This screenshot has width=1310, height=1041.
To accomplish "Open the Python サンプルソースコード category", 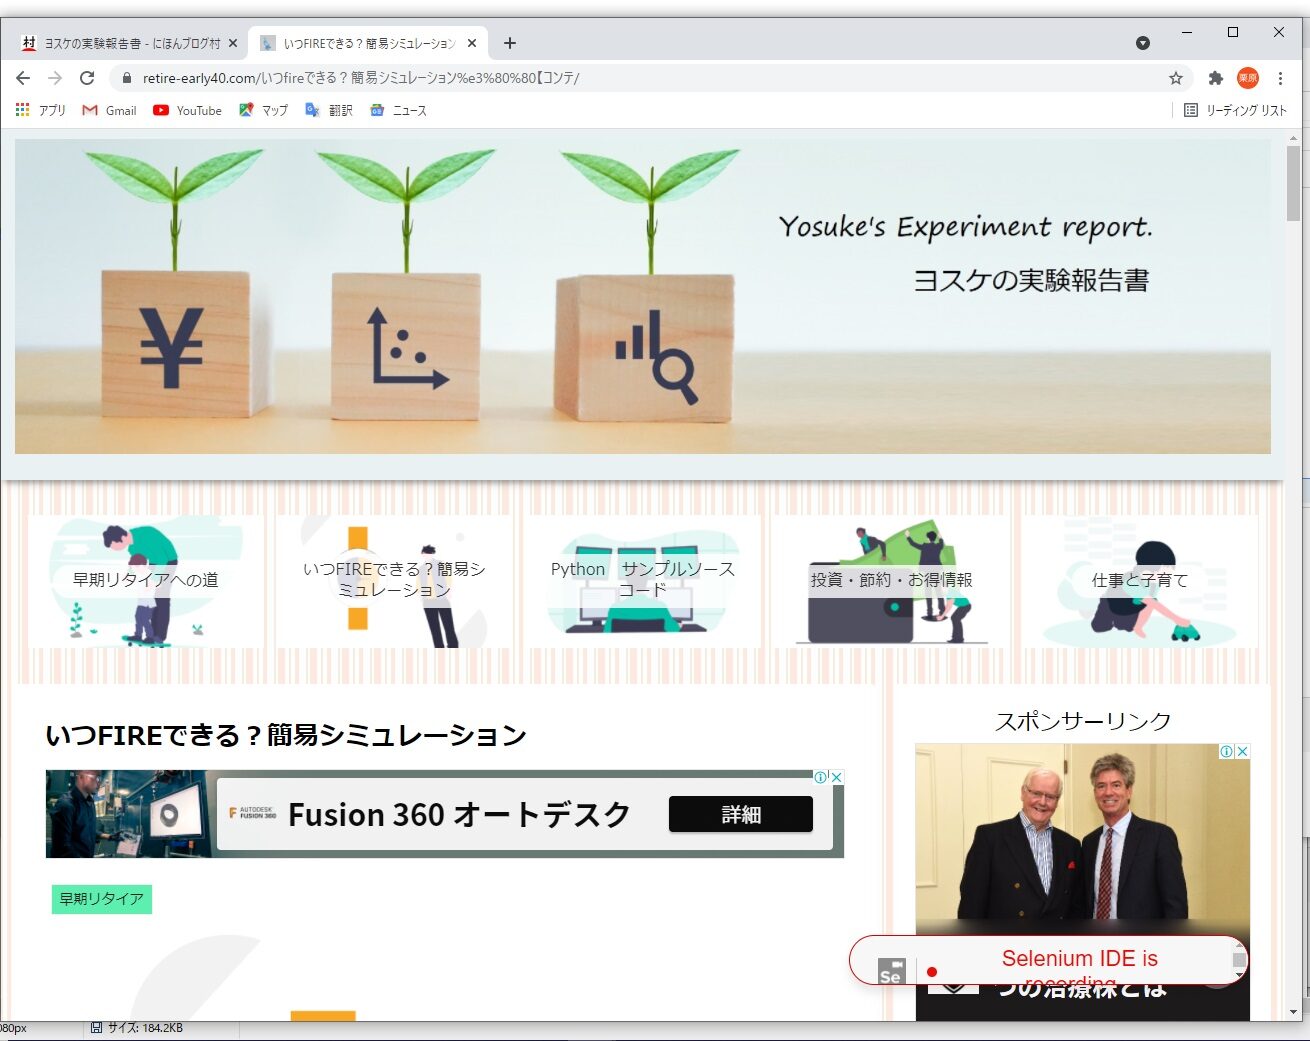I will [642, 580].
